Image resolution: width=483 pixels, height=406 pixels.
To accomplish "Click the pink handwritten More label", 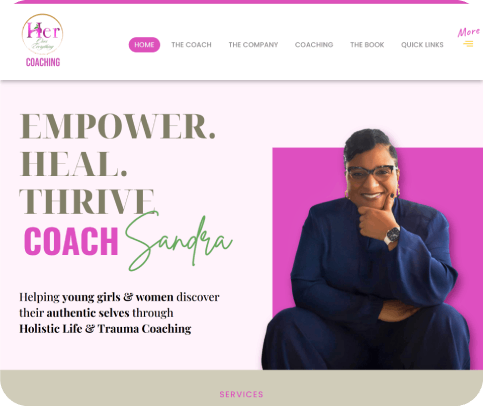I will 469,32.
